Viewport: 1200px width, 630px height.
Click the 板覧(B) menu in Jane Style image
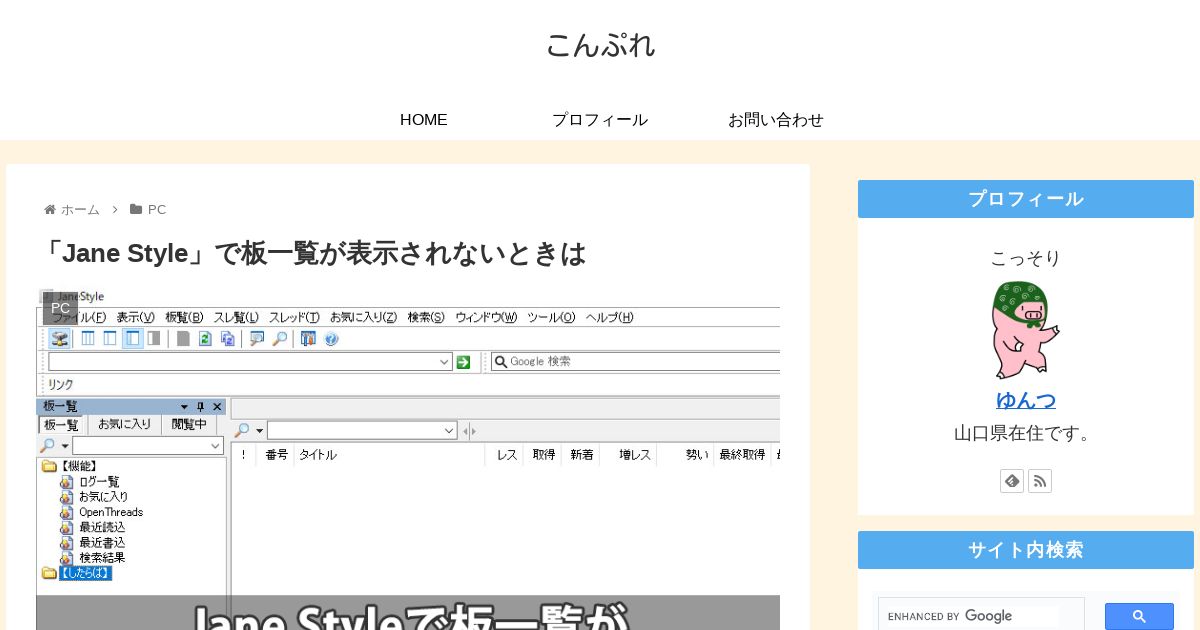point(184,317)
